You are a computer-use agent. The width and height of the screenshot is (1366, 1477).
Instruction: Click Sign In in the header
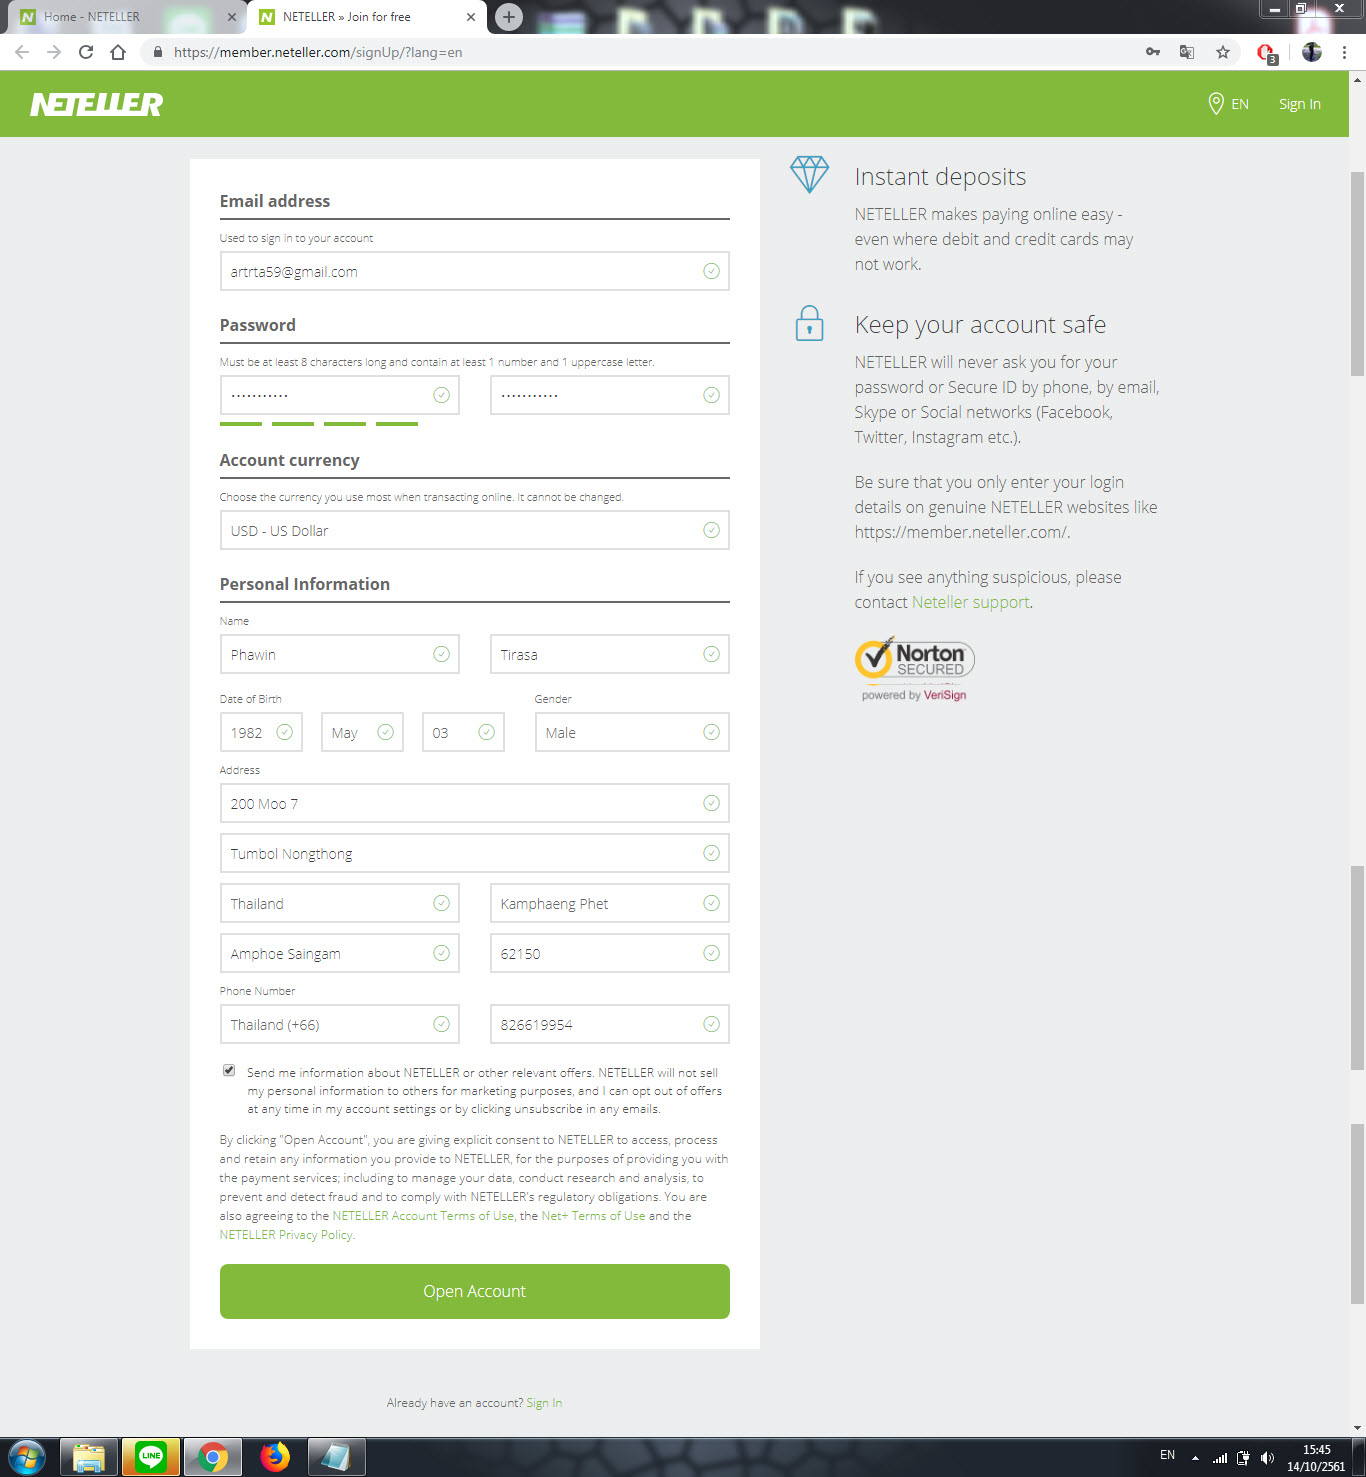[1299, 104]
